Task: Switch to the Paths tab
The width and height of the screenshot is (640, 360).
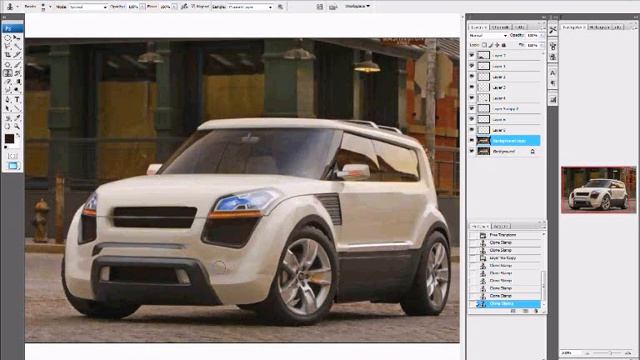Action: 519,27
